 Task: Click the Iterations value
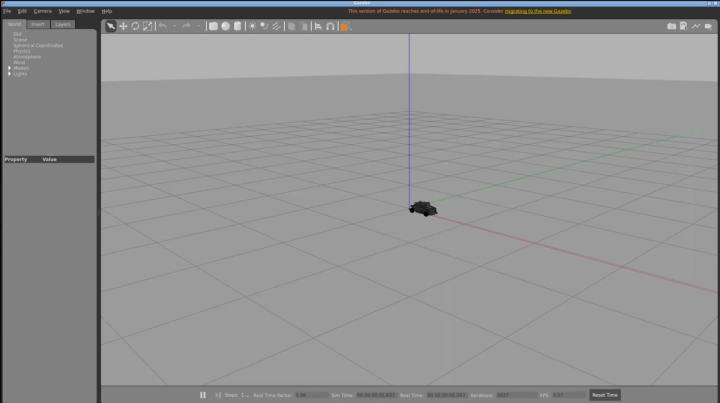(x=516, y=395)
